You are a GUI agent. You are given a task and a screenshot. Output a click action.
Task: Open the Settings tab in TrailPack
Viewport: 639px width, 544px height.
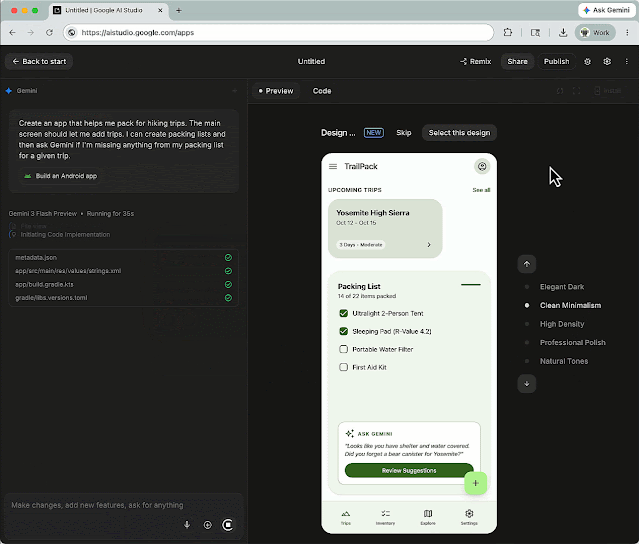click(x=469, y=517)
